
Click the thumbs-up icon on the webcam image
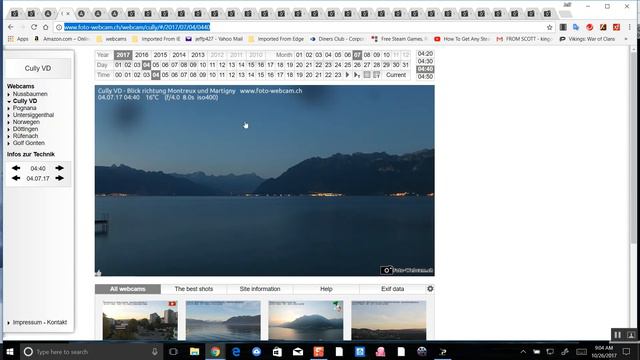click(x=98, y=272)
